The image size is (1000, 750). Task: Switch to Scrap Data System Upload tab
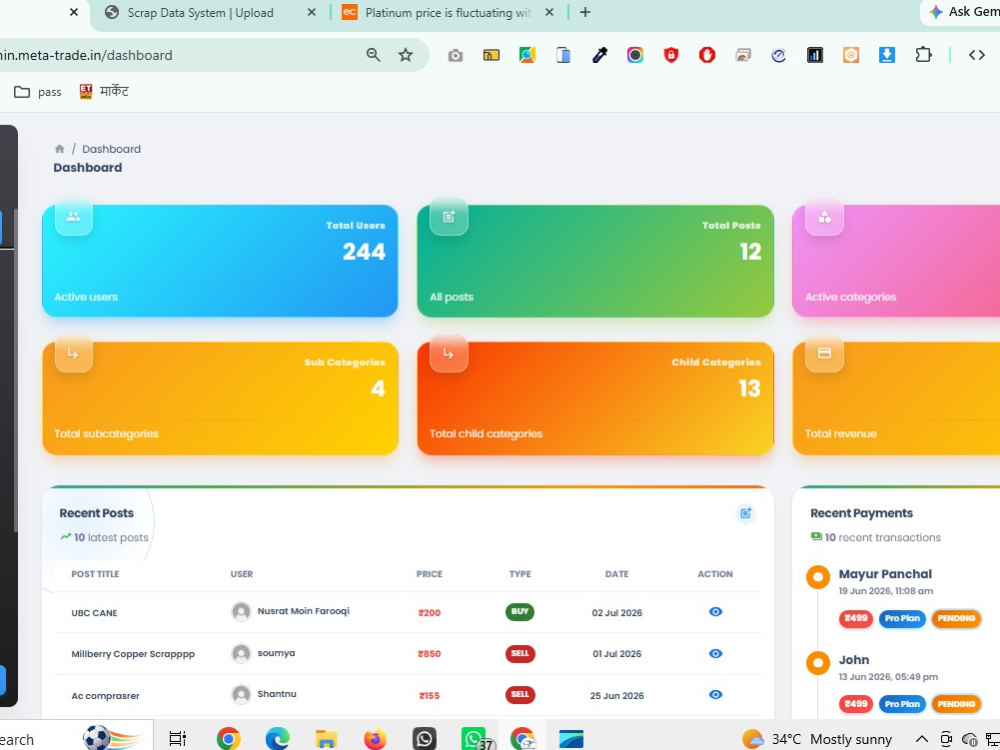200,13
